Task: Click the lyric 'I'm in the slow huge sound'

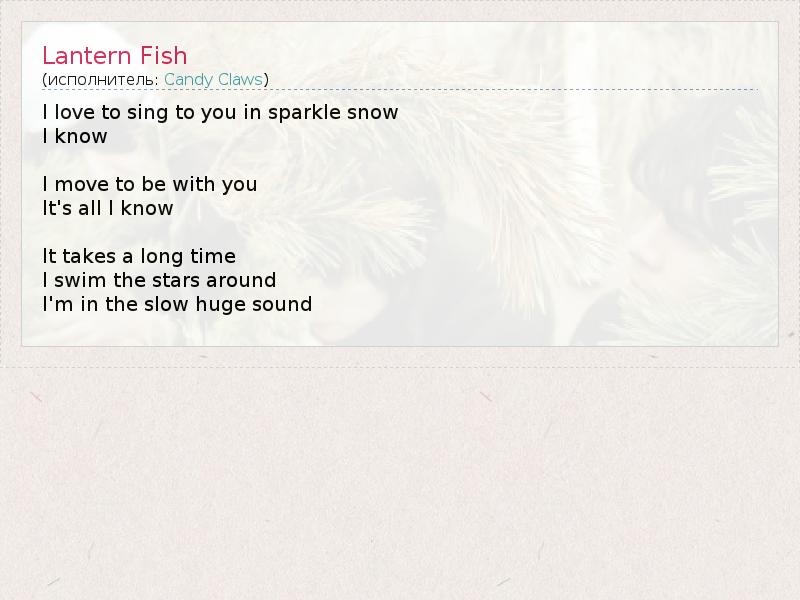Action: pyautogui.click(x=178, y=304)
